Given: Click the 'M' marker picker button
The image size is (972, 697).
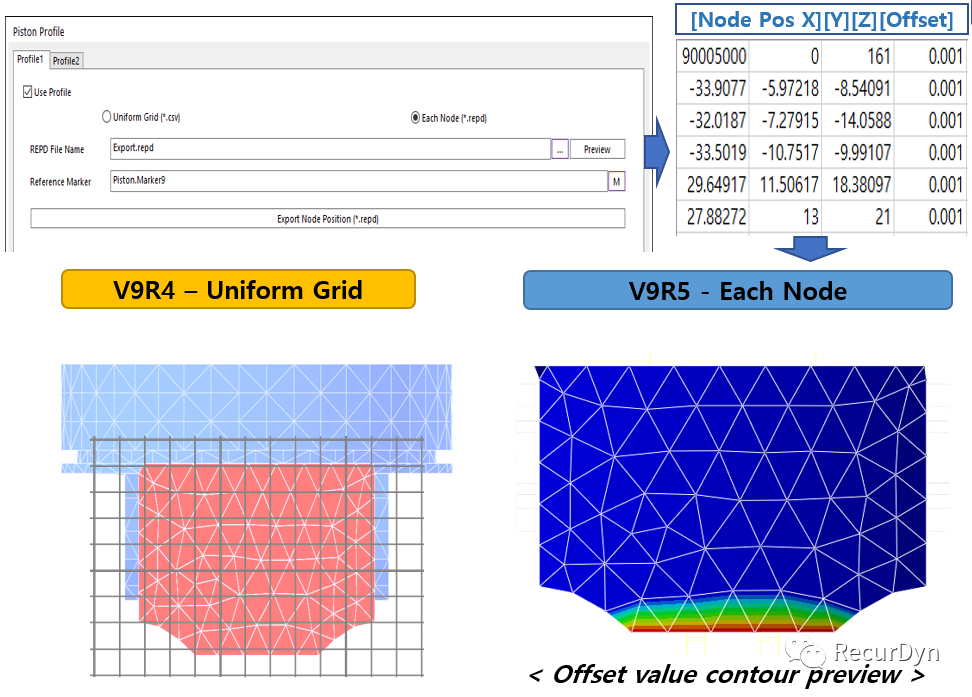Looking at the screenshot, I should [x=616, y=182].
